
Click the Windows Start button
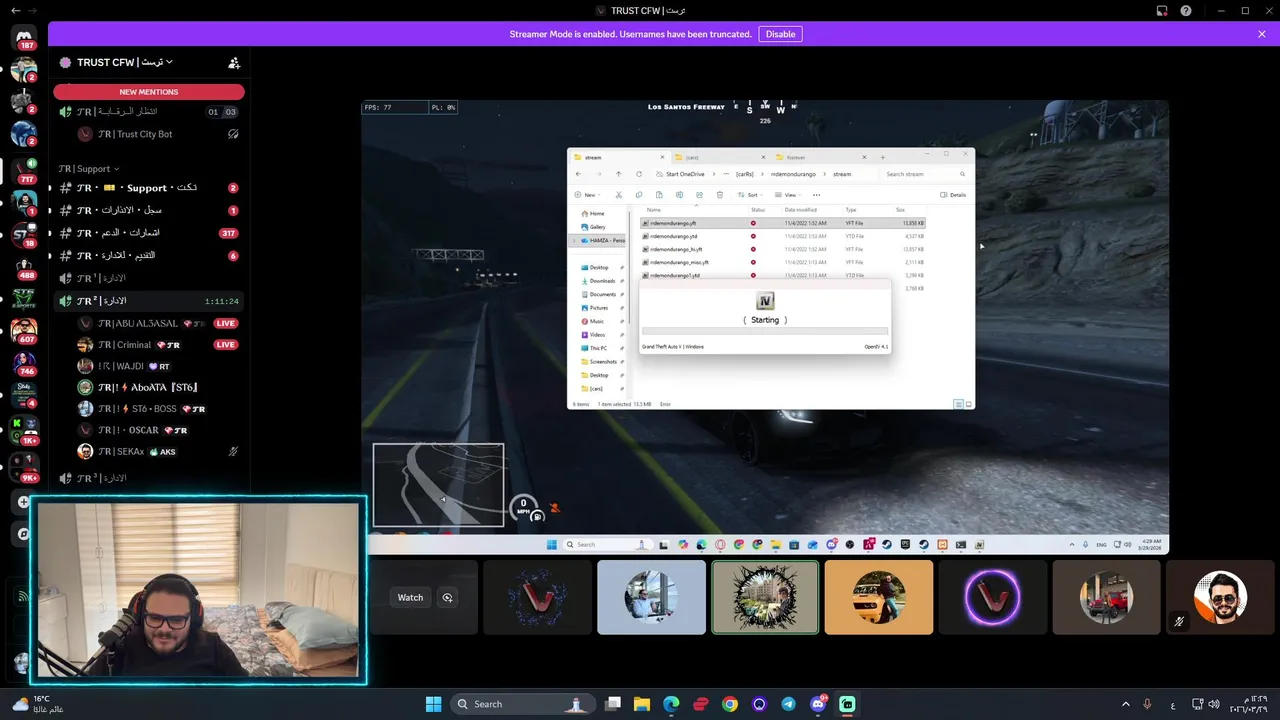point(433,704)
